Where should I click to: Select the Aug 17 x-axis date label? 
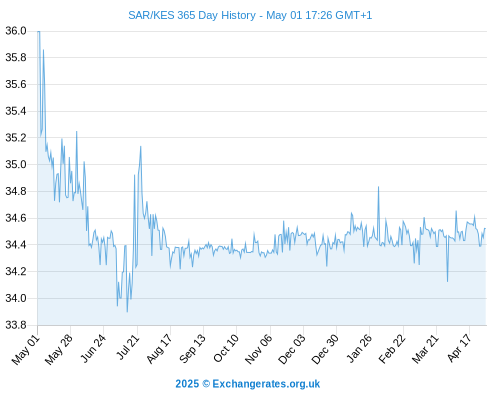(159, 349)
